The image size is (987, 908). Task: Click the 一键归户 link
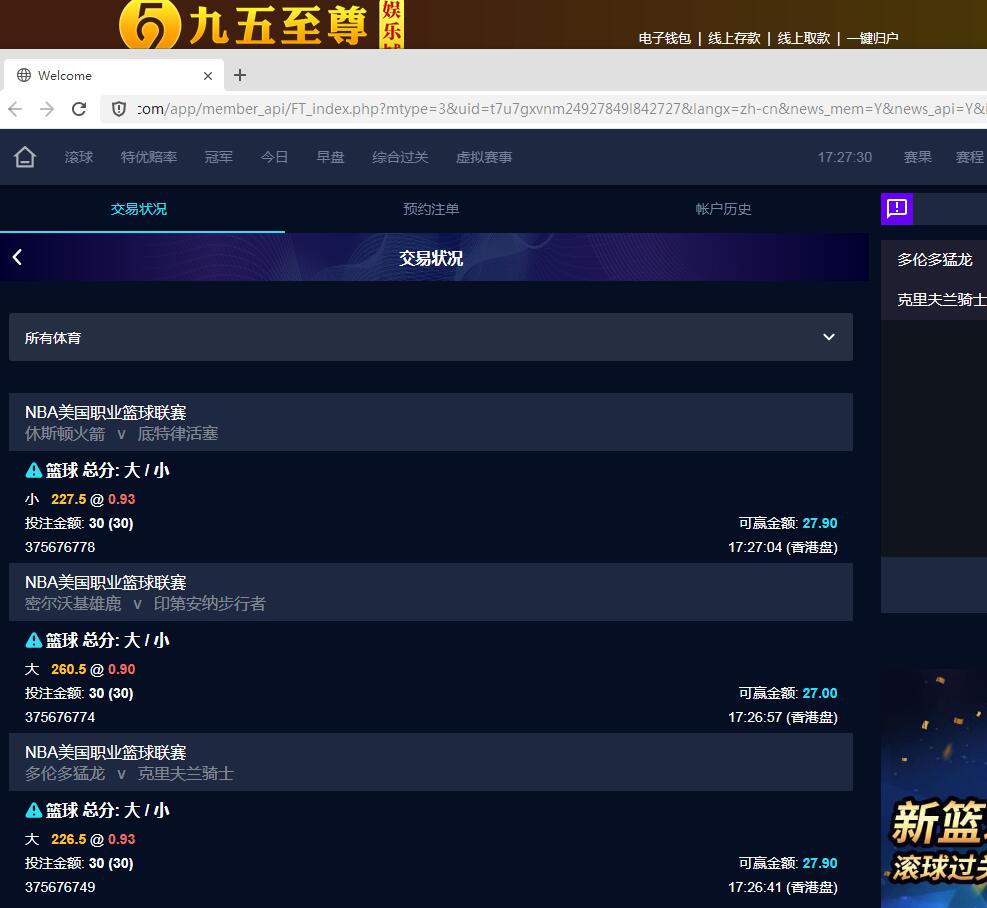pos(872,38)
